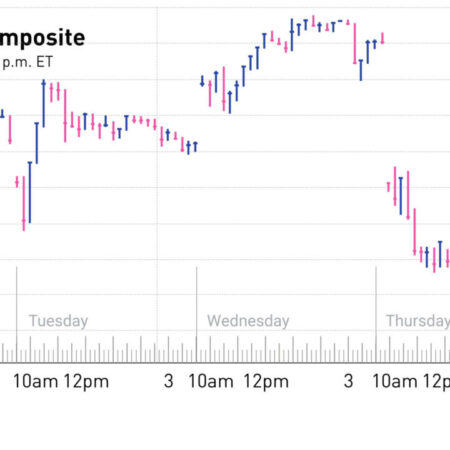The width and height of the screenshot is (450, 450).
Task: Select Tuesday's 12pm time label
Action: pos(86,382)
